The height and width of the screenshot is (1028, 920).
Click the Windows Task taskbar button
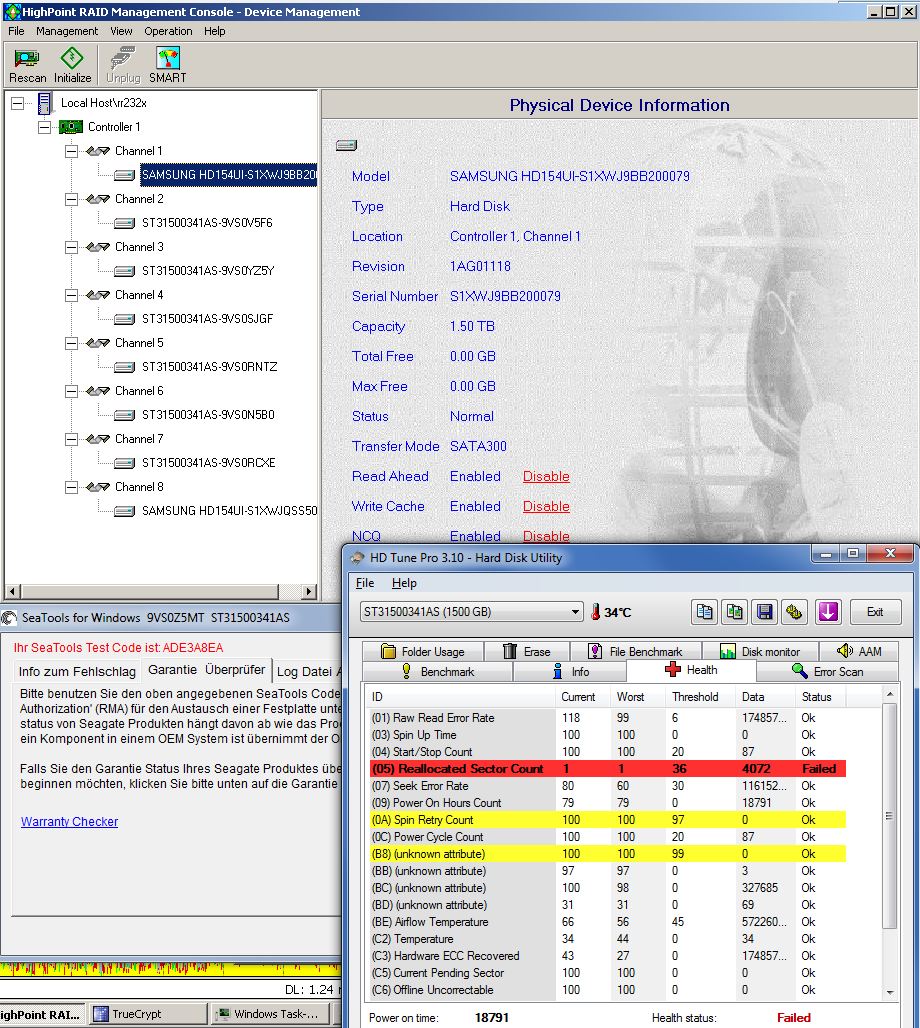tap(270, 1014)
